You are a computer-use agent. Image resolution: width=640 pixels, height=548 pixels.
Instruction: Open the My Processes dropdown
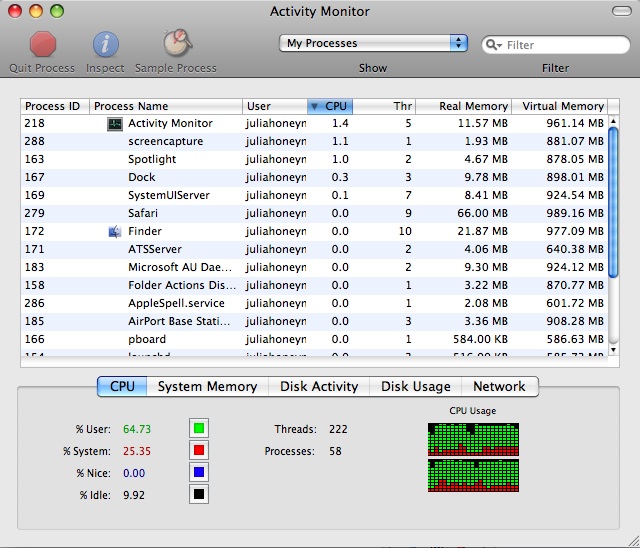click(x=373, y=43)
